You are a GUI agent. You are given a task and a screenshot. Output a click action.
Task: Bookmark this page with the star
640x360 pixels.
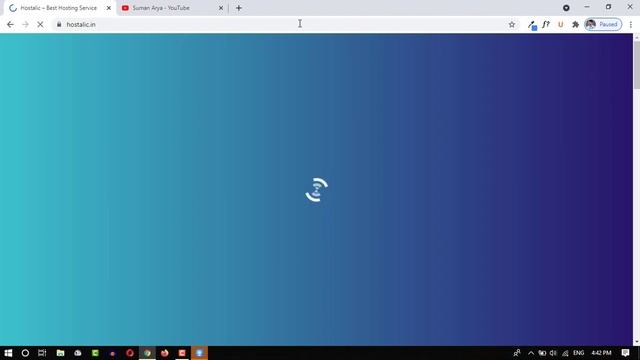pyautogui.click(x=512, y=24)
